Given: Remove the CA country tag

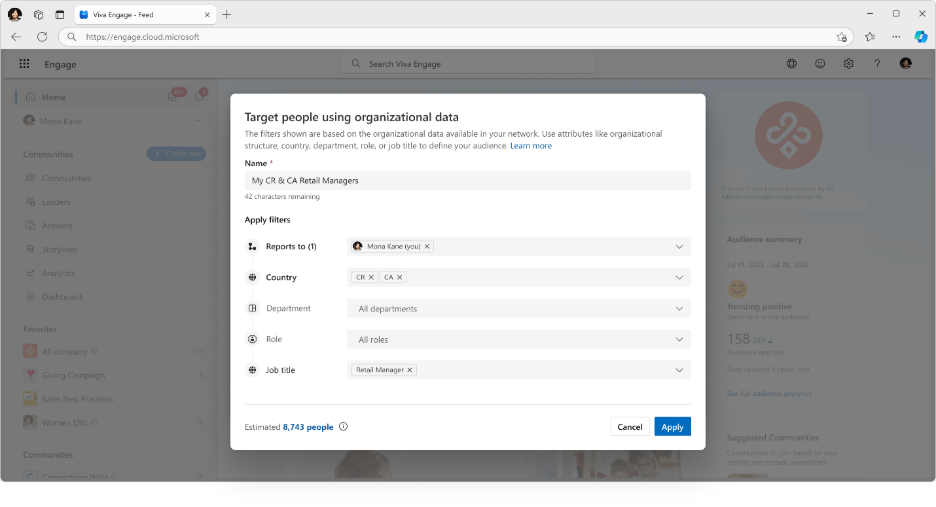Looking at the screenshot, I should (400, 277).
